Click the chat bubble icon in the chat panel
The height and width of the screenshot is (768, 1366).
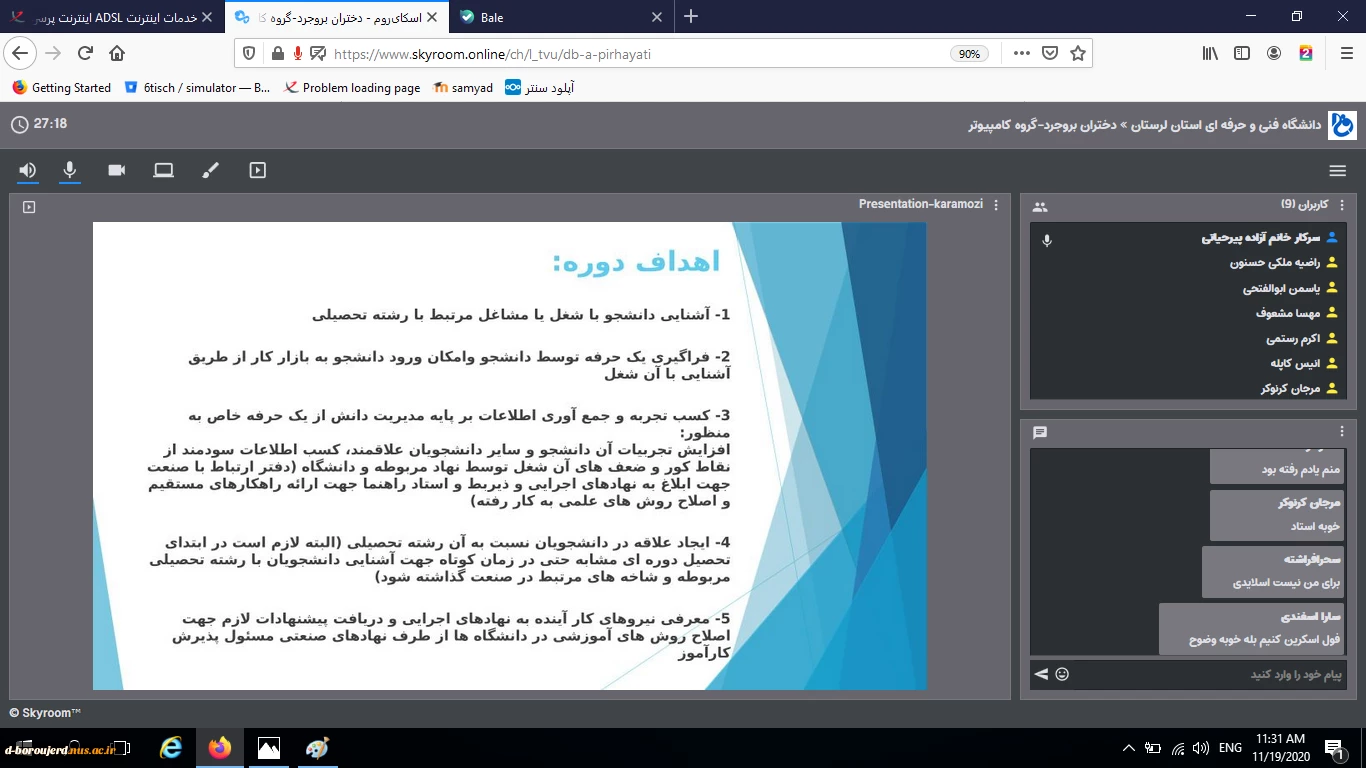[x=1040, y=433]
